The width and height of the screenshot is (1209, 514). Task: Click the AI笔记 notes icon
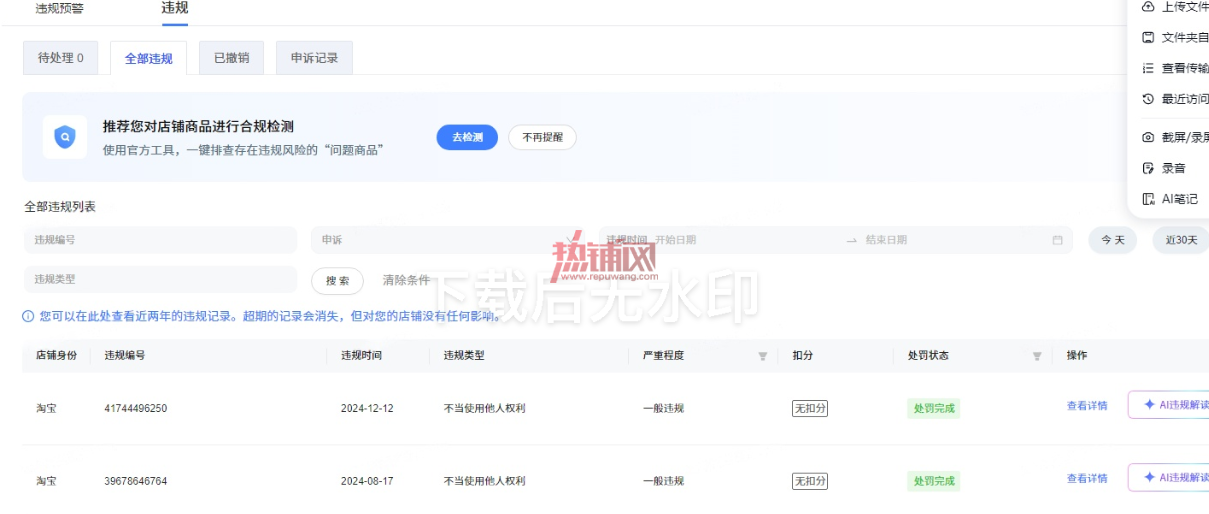tap(1148, 199)
